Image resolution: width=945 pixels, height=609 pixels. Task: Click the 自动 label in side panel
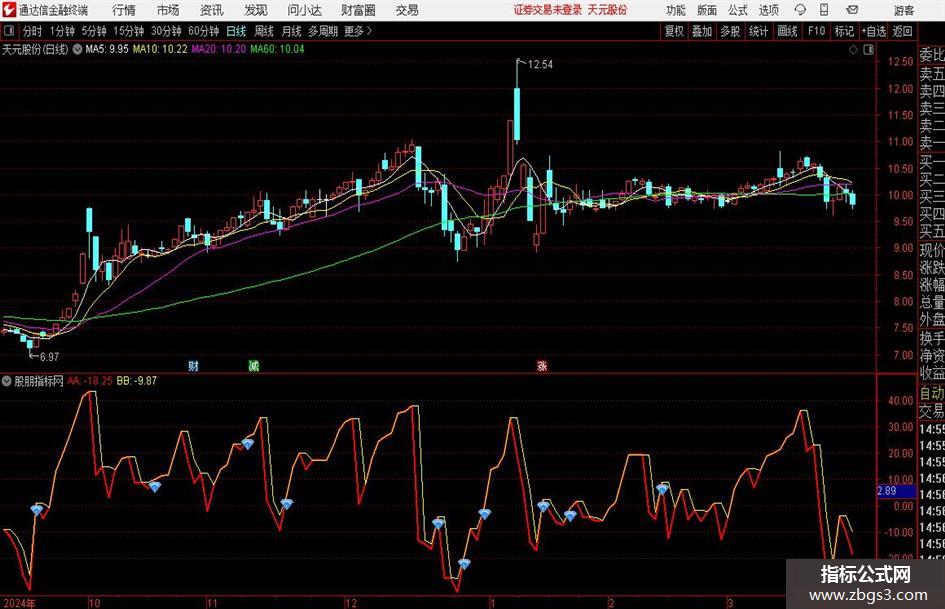[932, 393]
